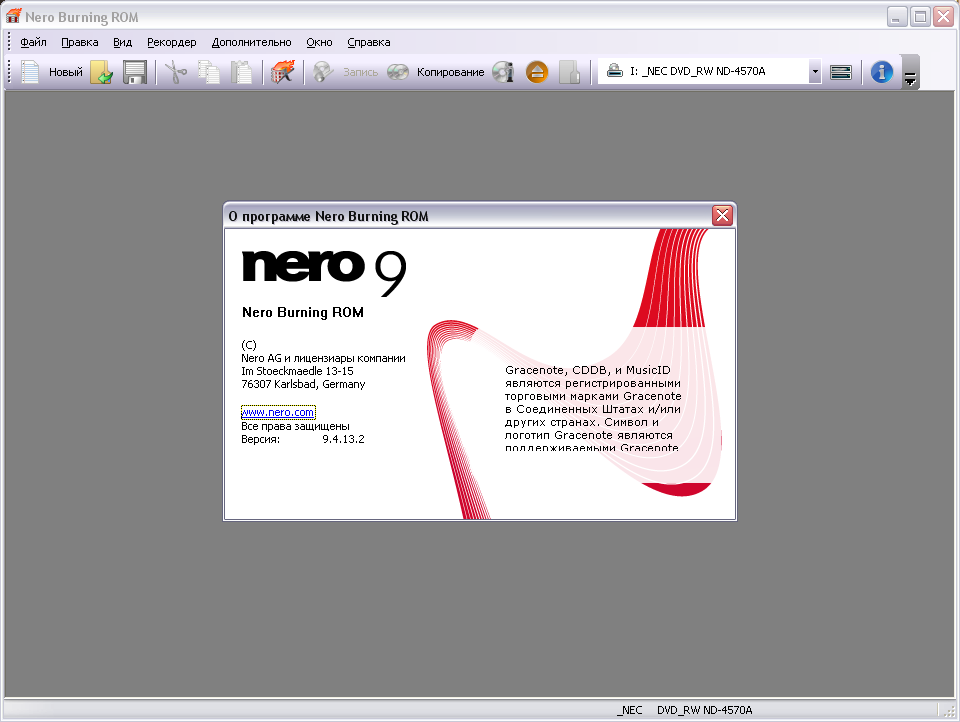The height and width of the screenshot is (722, 960).
Task: Click the blue information icon
Action: 882,72
